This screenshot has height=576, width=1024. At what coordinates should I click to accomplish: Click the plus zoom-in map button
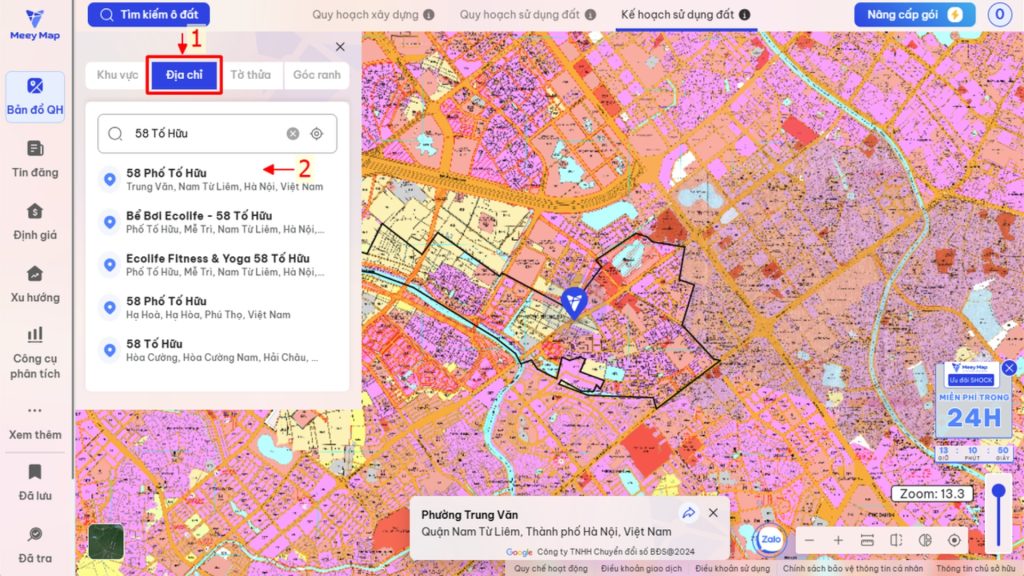coord(838,540)
